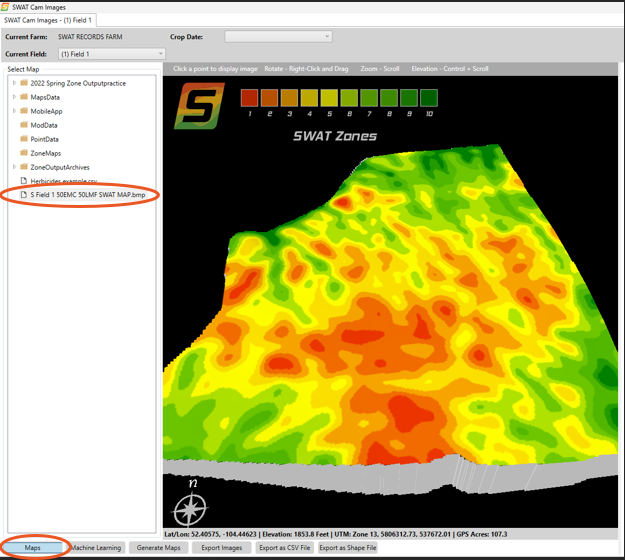Open the Crop Date dropdown

click(x=278, y=36)
